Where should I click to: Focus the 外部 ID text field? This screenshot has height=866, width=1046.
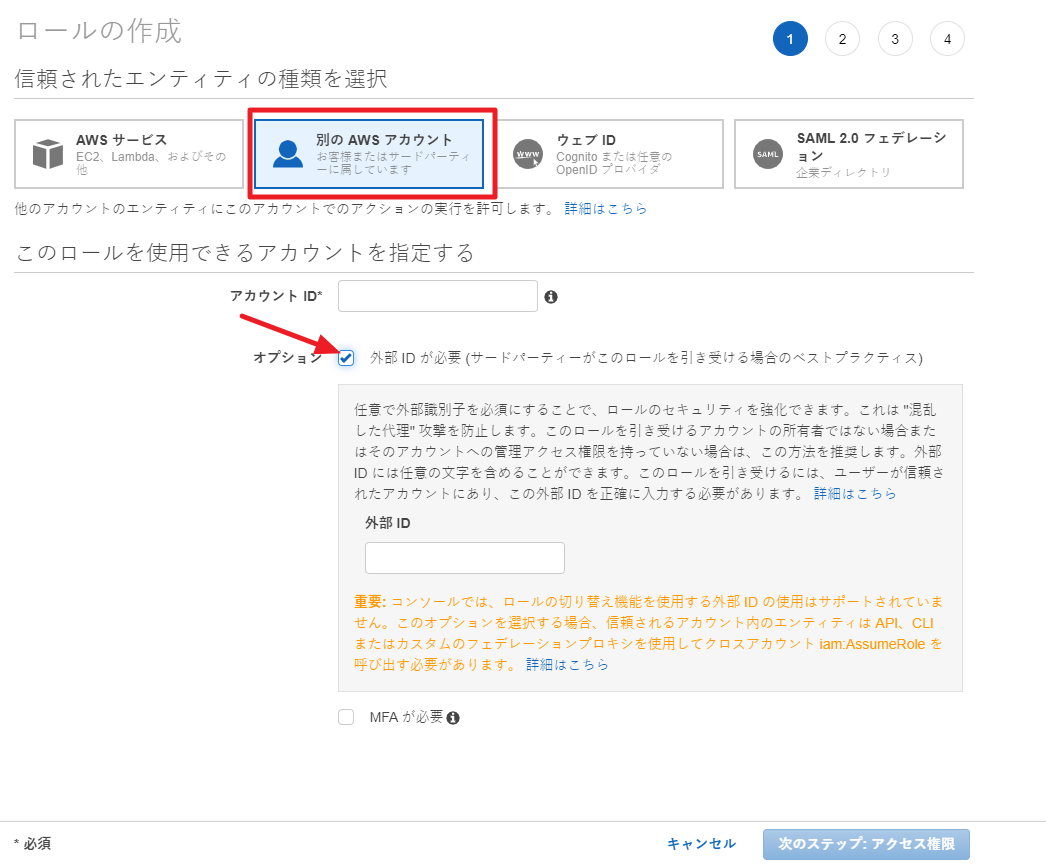[x=464, y=558]
